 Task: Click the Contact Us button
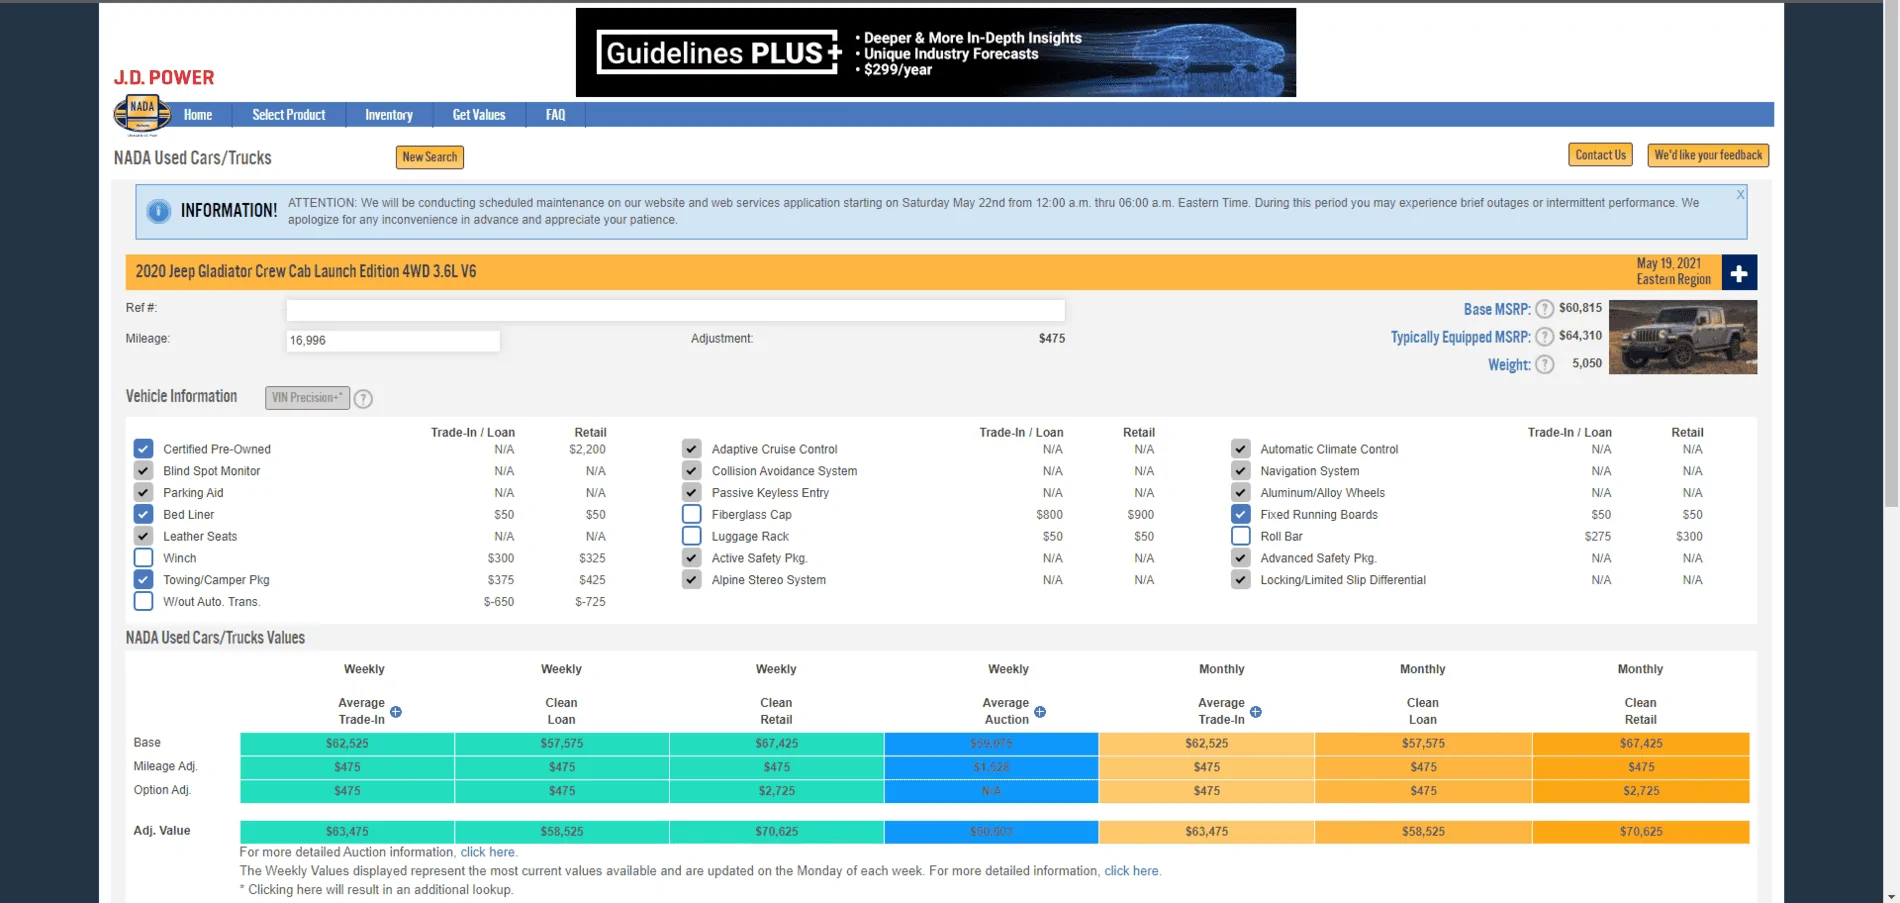pyautogui.click(x=1601, y=155)
